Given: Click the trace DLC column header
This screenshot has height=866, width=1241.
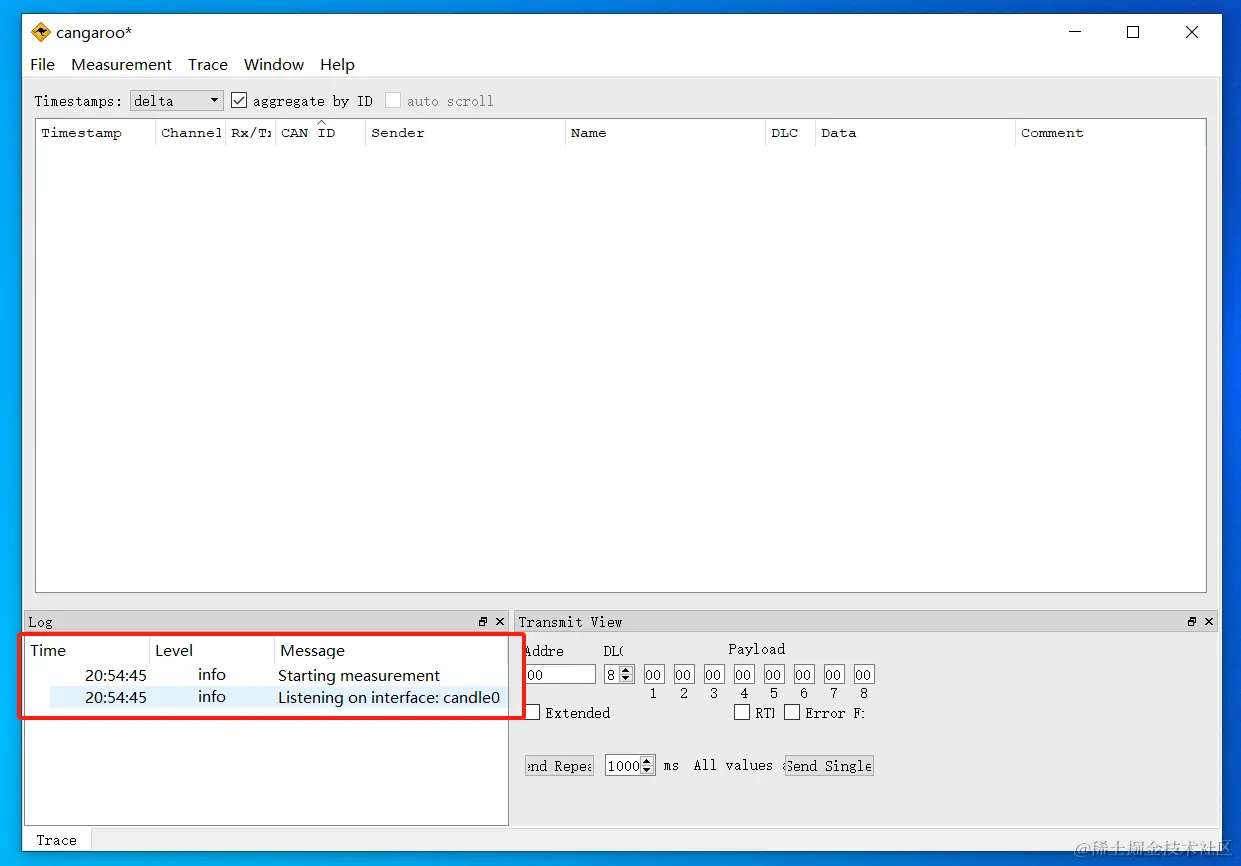Looking at the screenshot, I should coord(790,133).
